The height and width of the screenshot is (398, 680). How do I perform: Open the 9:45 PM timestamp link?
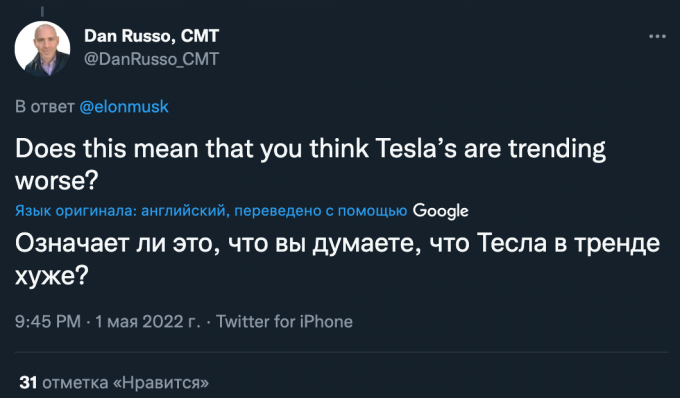coord(48,322)
